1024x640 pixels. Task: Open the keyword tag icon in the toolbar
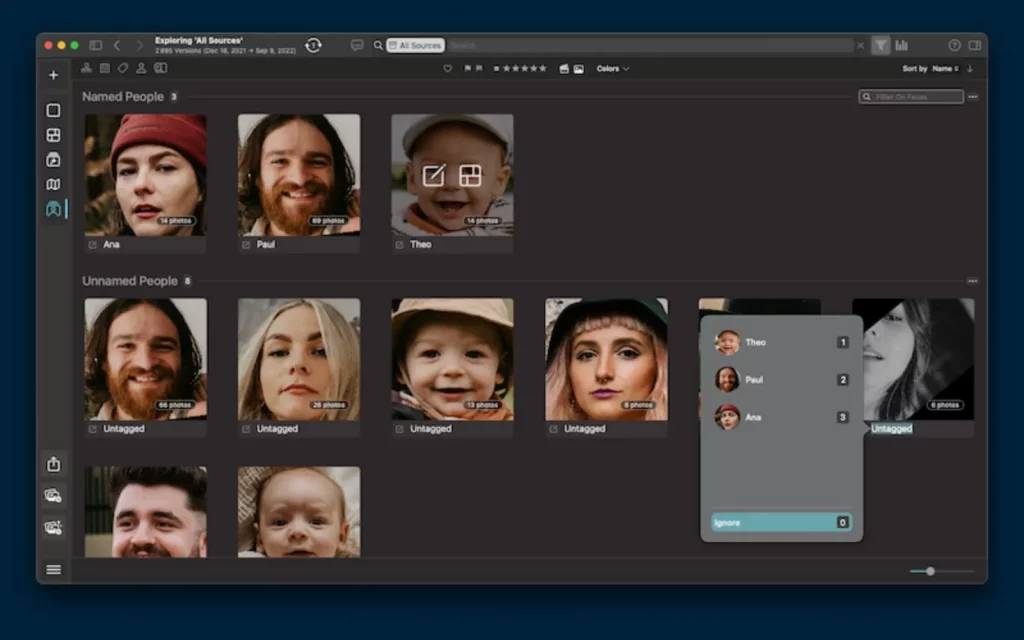124,68
